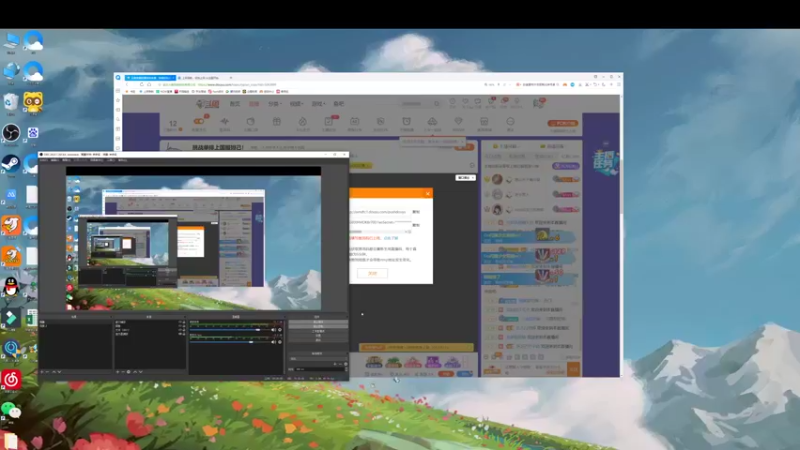Open window mode dropdown above dialog

click(x=465, y=178)
